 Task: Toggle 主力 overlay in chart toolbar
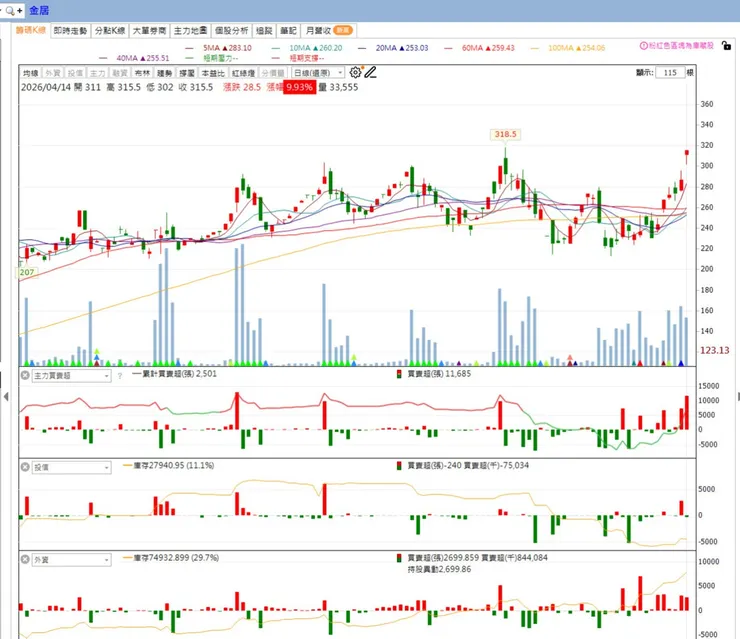[x=98, y=73]
